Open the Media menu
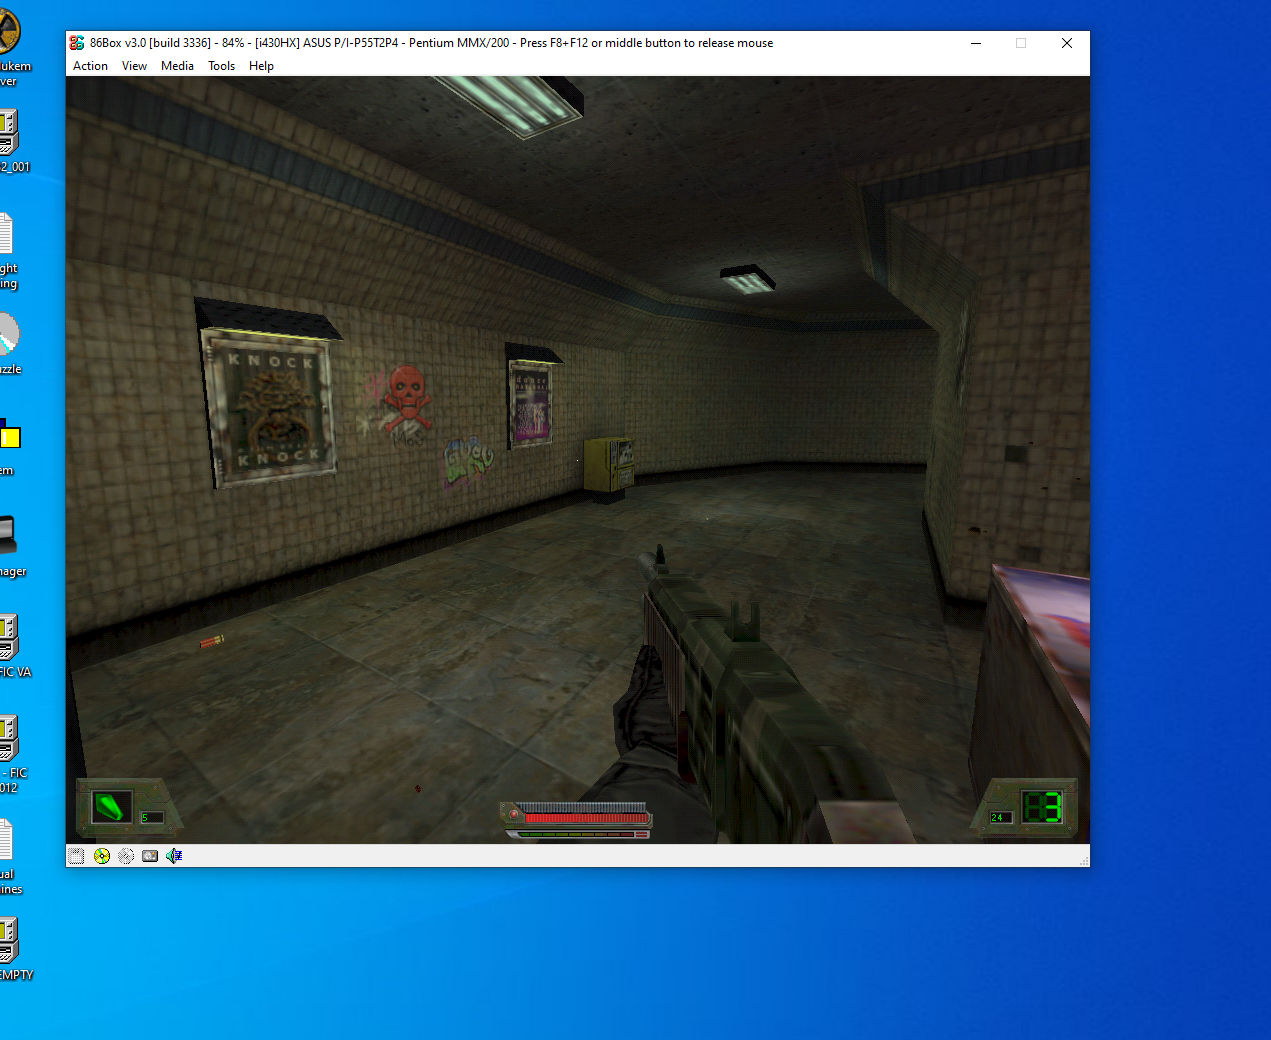 pyautogui.click(x=177, y=66)
